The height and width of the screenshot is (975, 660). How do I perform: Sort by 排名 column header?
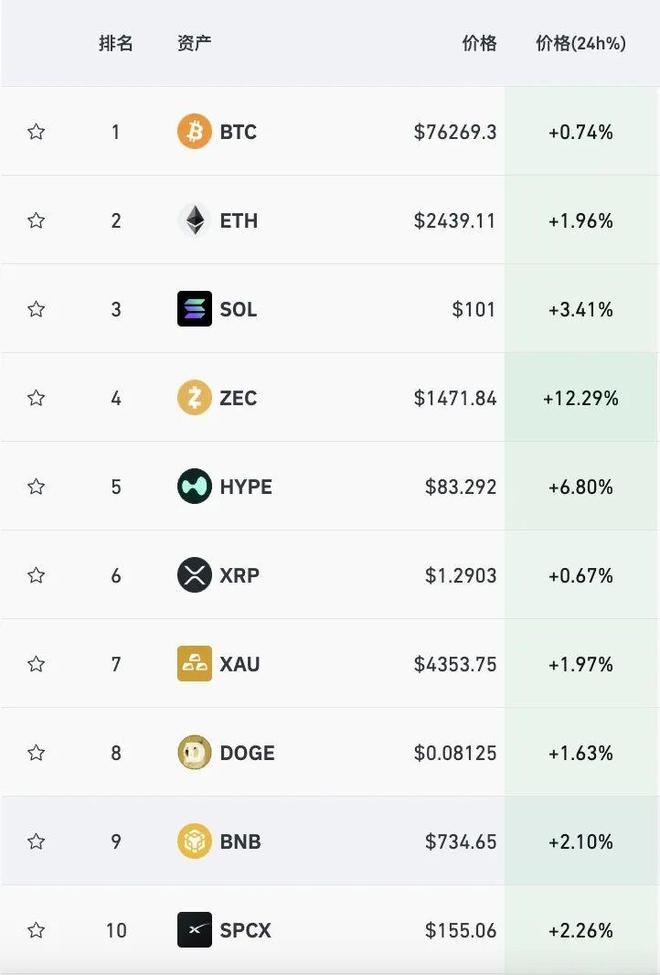point(116,43)
